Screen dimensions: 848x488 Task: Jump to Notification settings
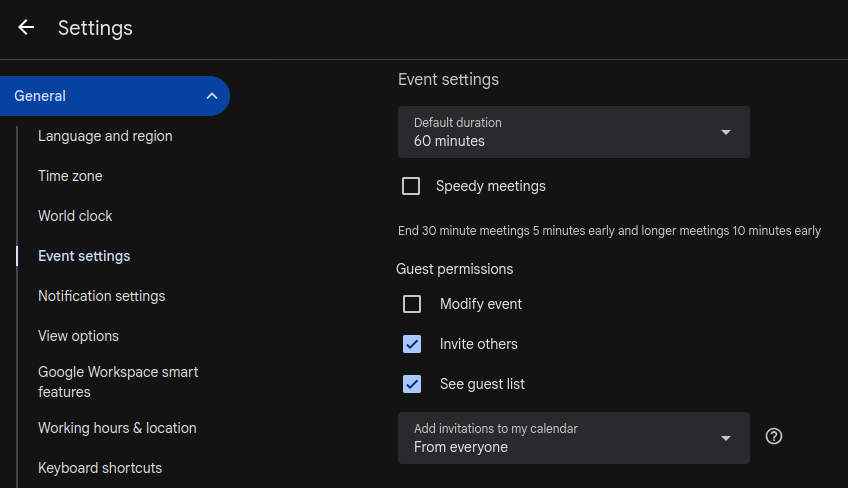click(x=101, y=296)
